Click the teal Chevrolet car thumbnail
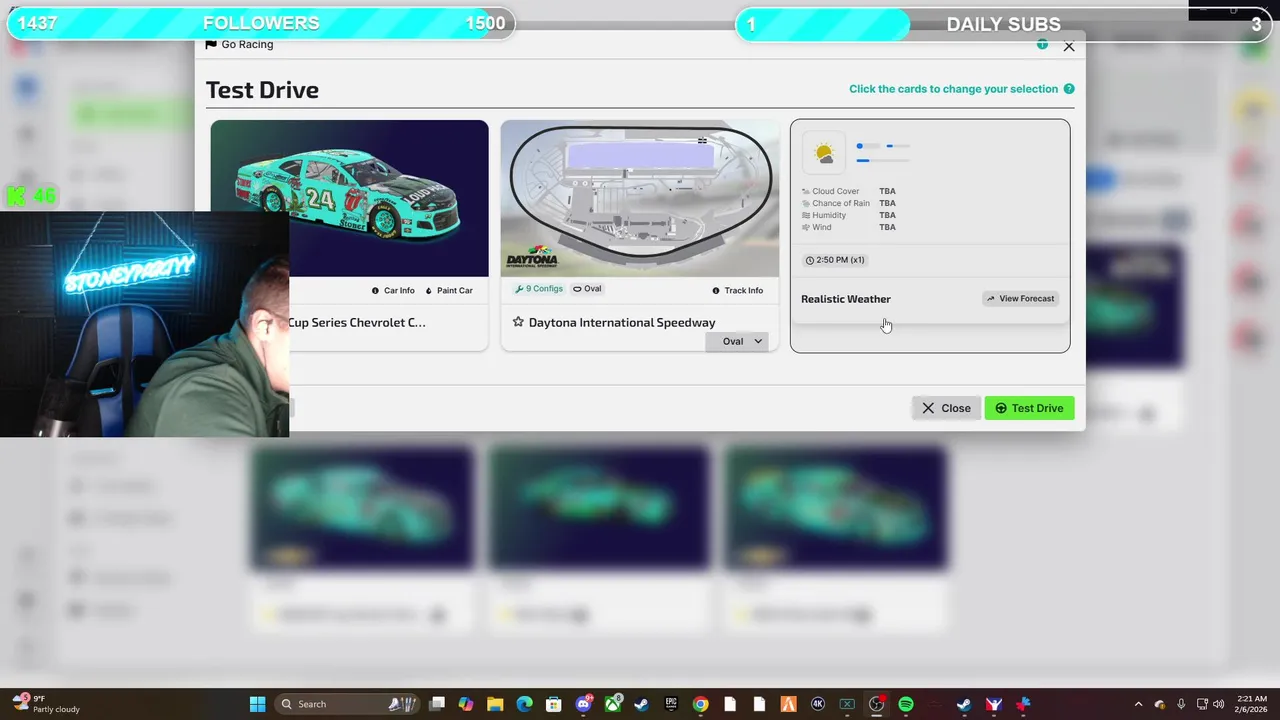 349,198
